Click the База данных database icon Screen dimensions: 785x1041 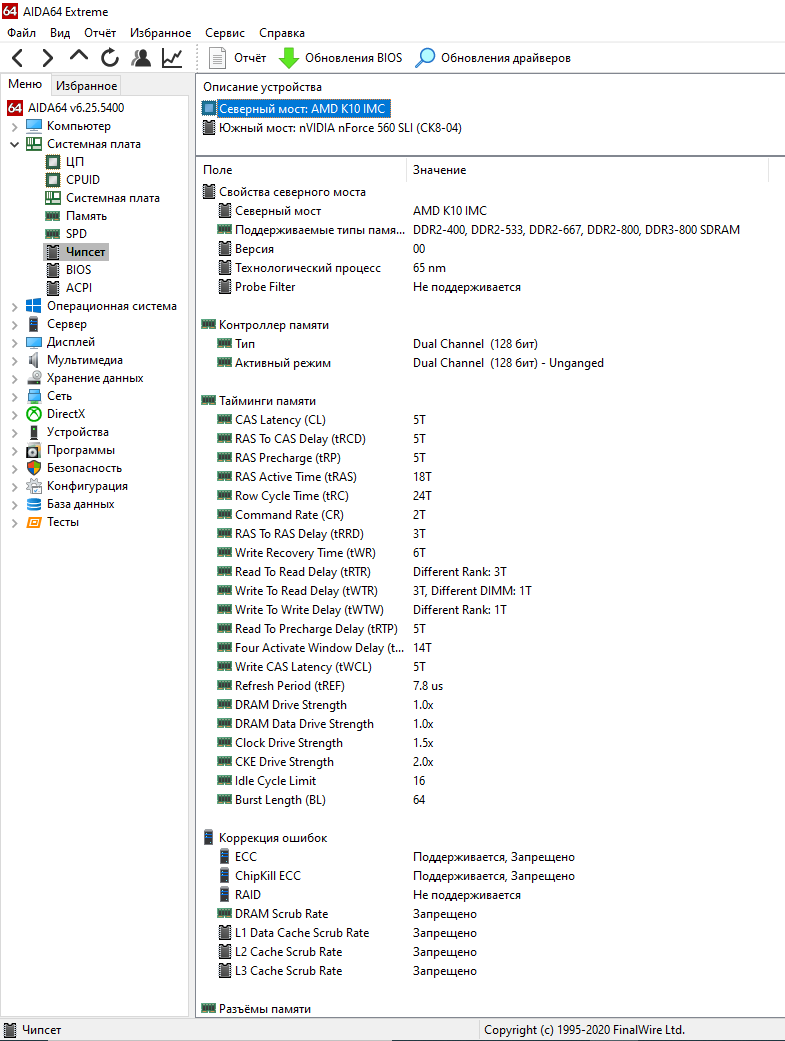coord(34,504)
